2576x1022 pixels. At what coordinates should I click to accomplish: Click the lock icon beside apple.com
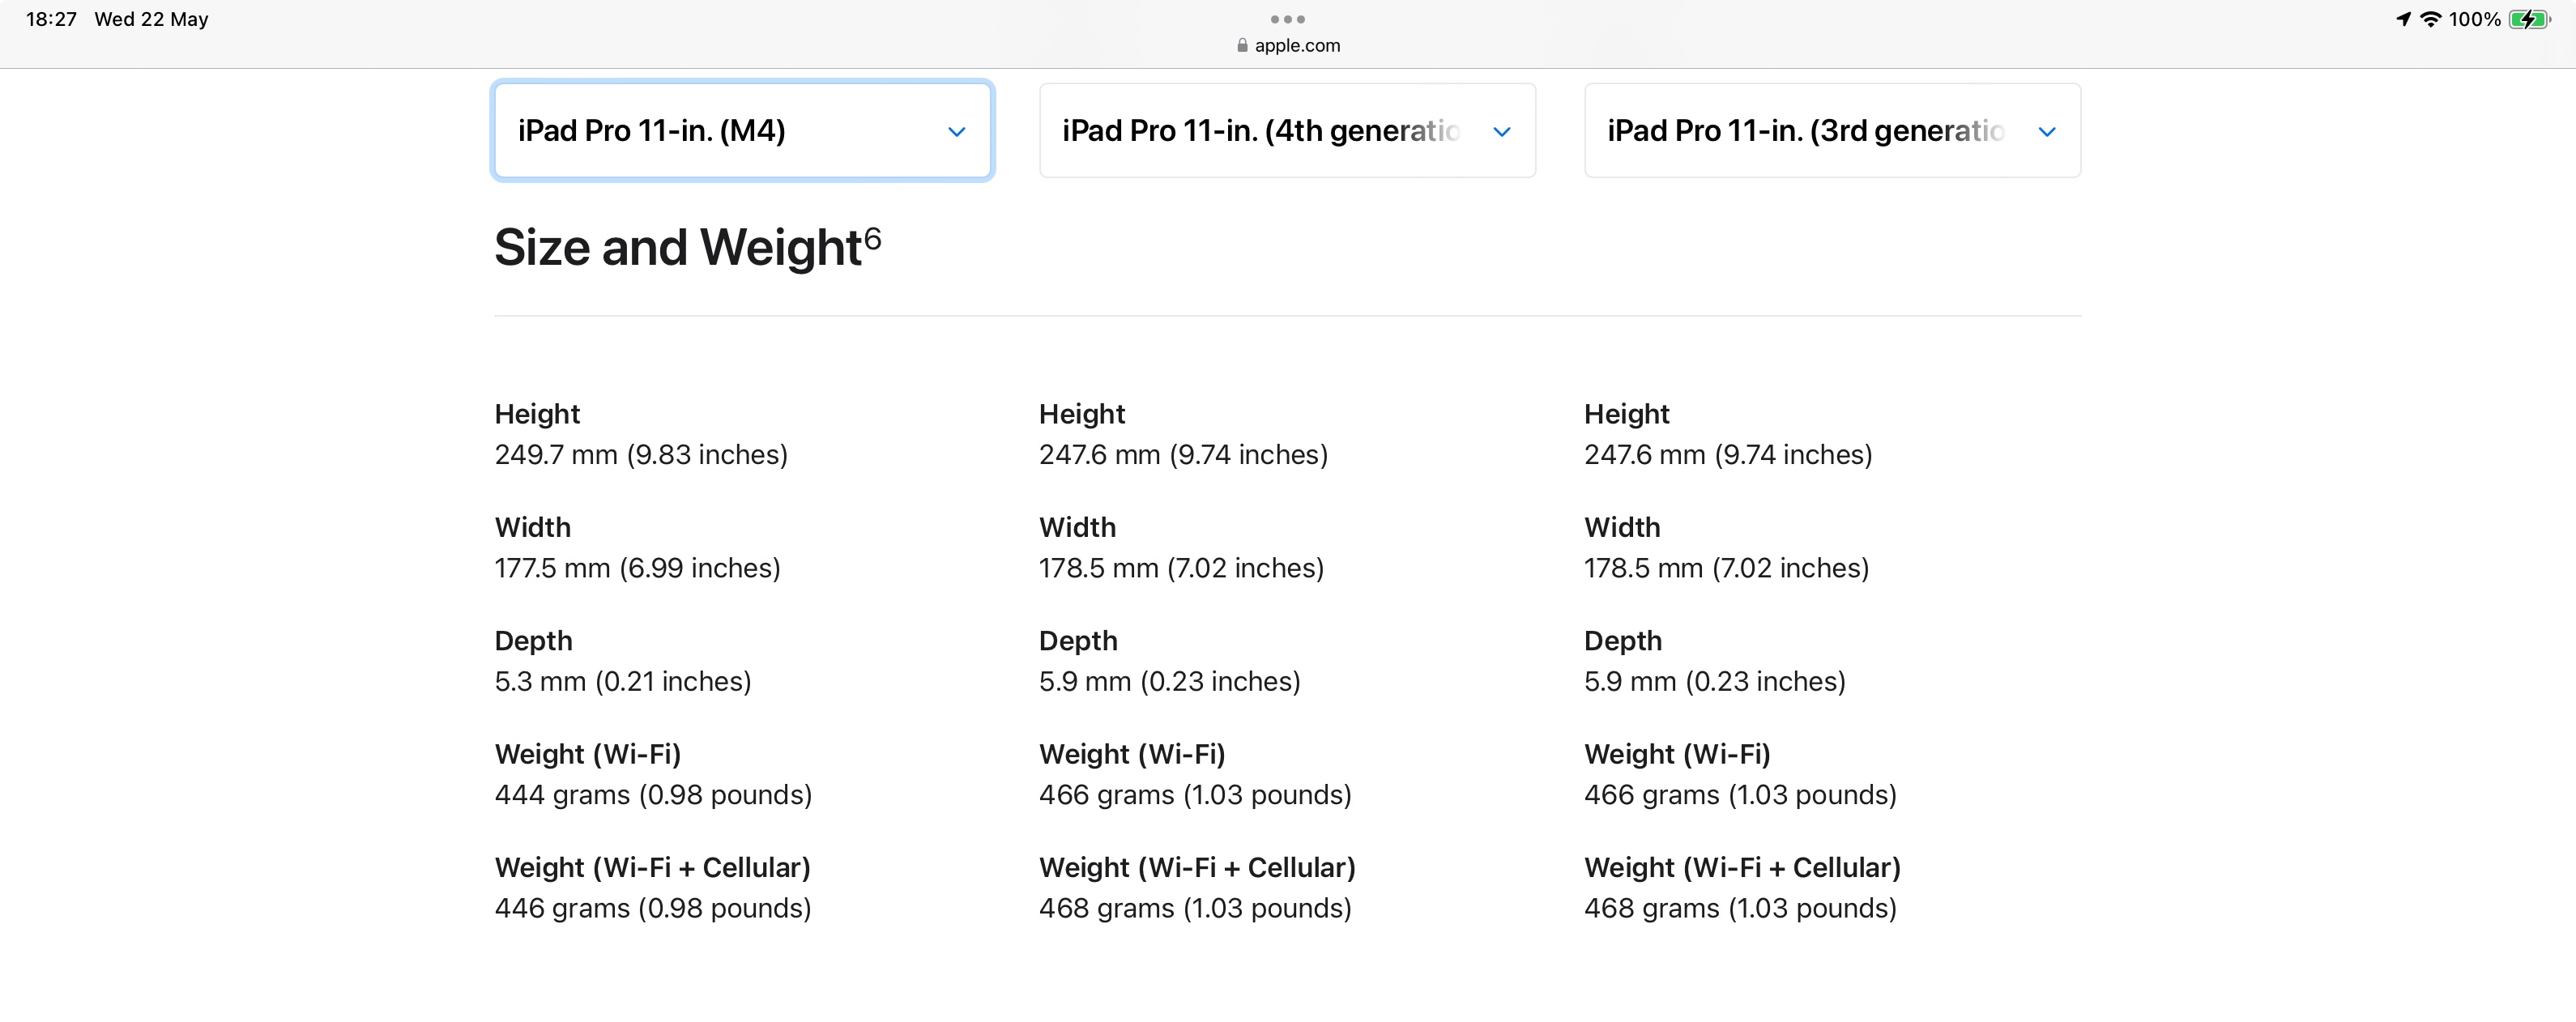coord(1242,45)
